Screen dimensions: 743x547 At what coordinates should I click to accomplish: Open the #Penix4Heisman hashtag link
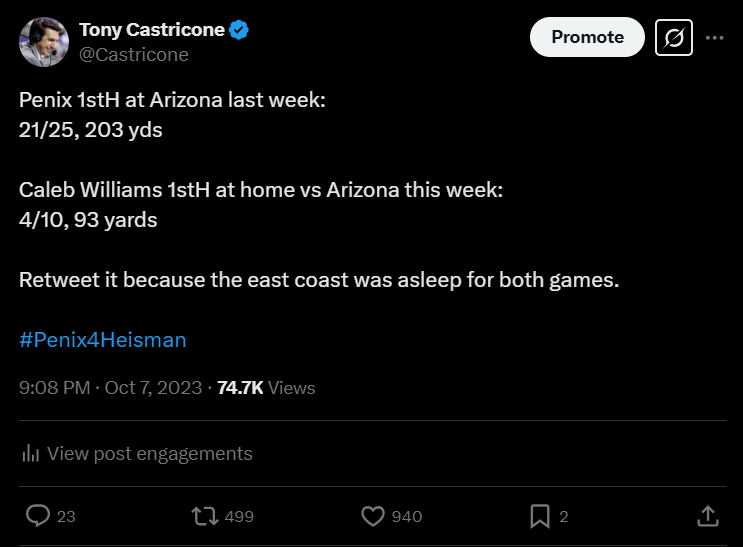click(x=102, y=340)
